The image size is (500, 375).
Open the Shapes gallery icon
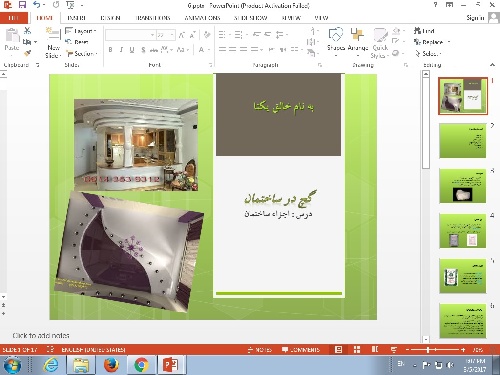point(336,34)
